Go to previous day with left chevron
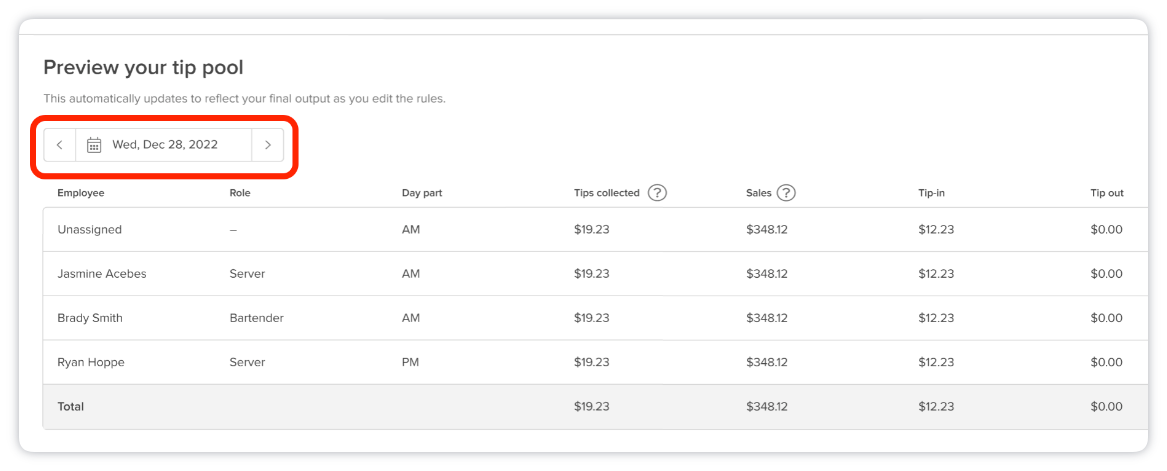The width and height of the screenshot is (1167, 471). click(x=60, y=145)
